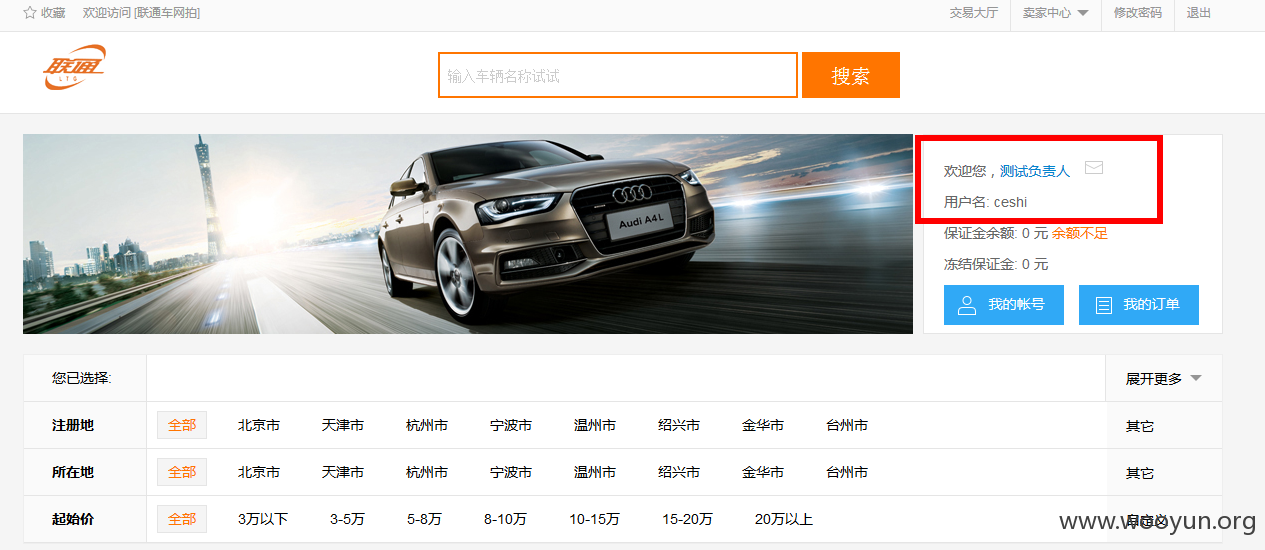This screenshot has height=550, width=1265.
Task: Select 宁波市 in the 注册地 row
Action: [511, 425]
